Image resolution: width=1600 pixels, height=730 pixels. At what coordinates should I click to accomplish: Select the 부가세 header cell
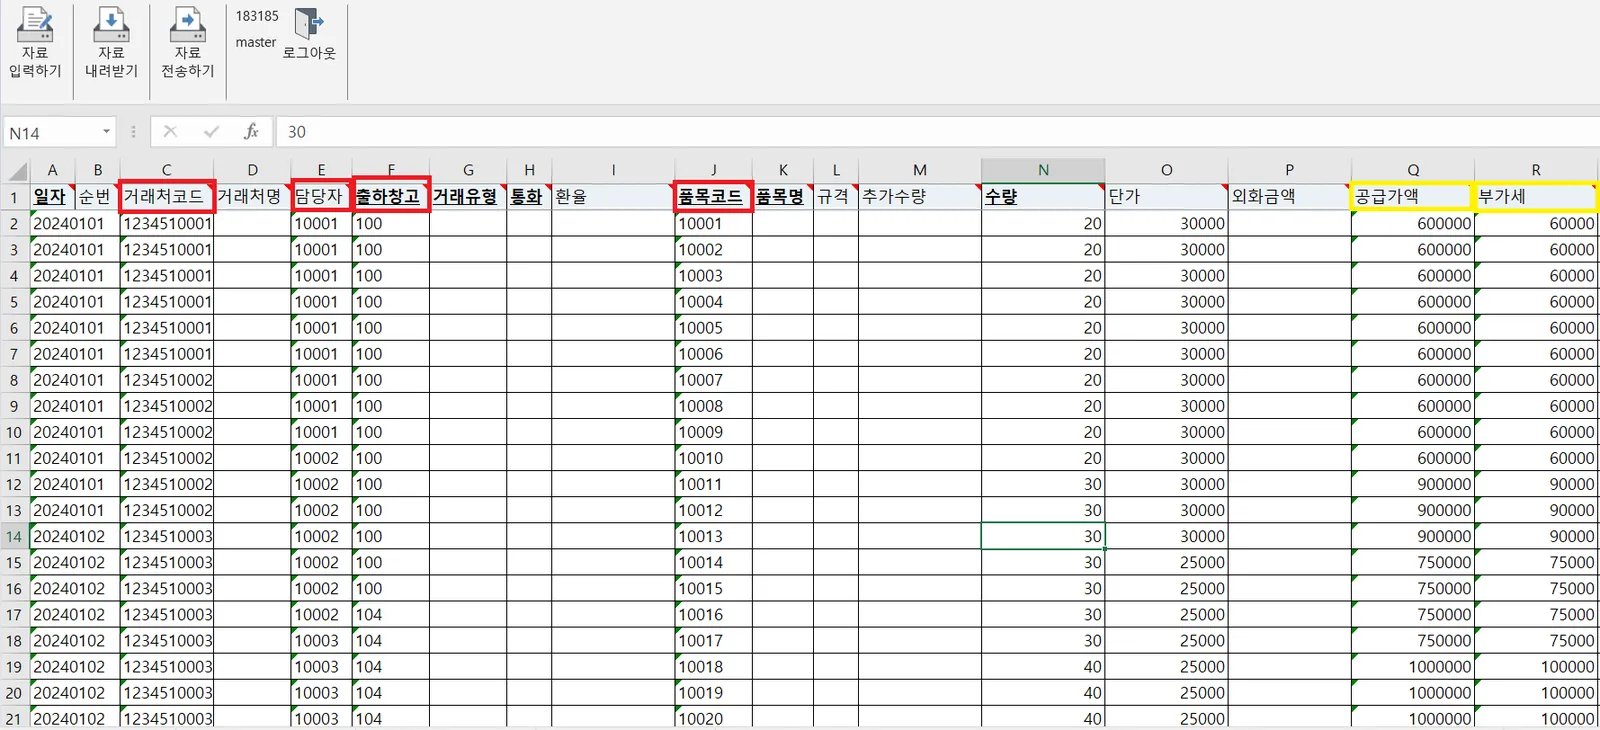coord(1536,196)
